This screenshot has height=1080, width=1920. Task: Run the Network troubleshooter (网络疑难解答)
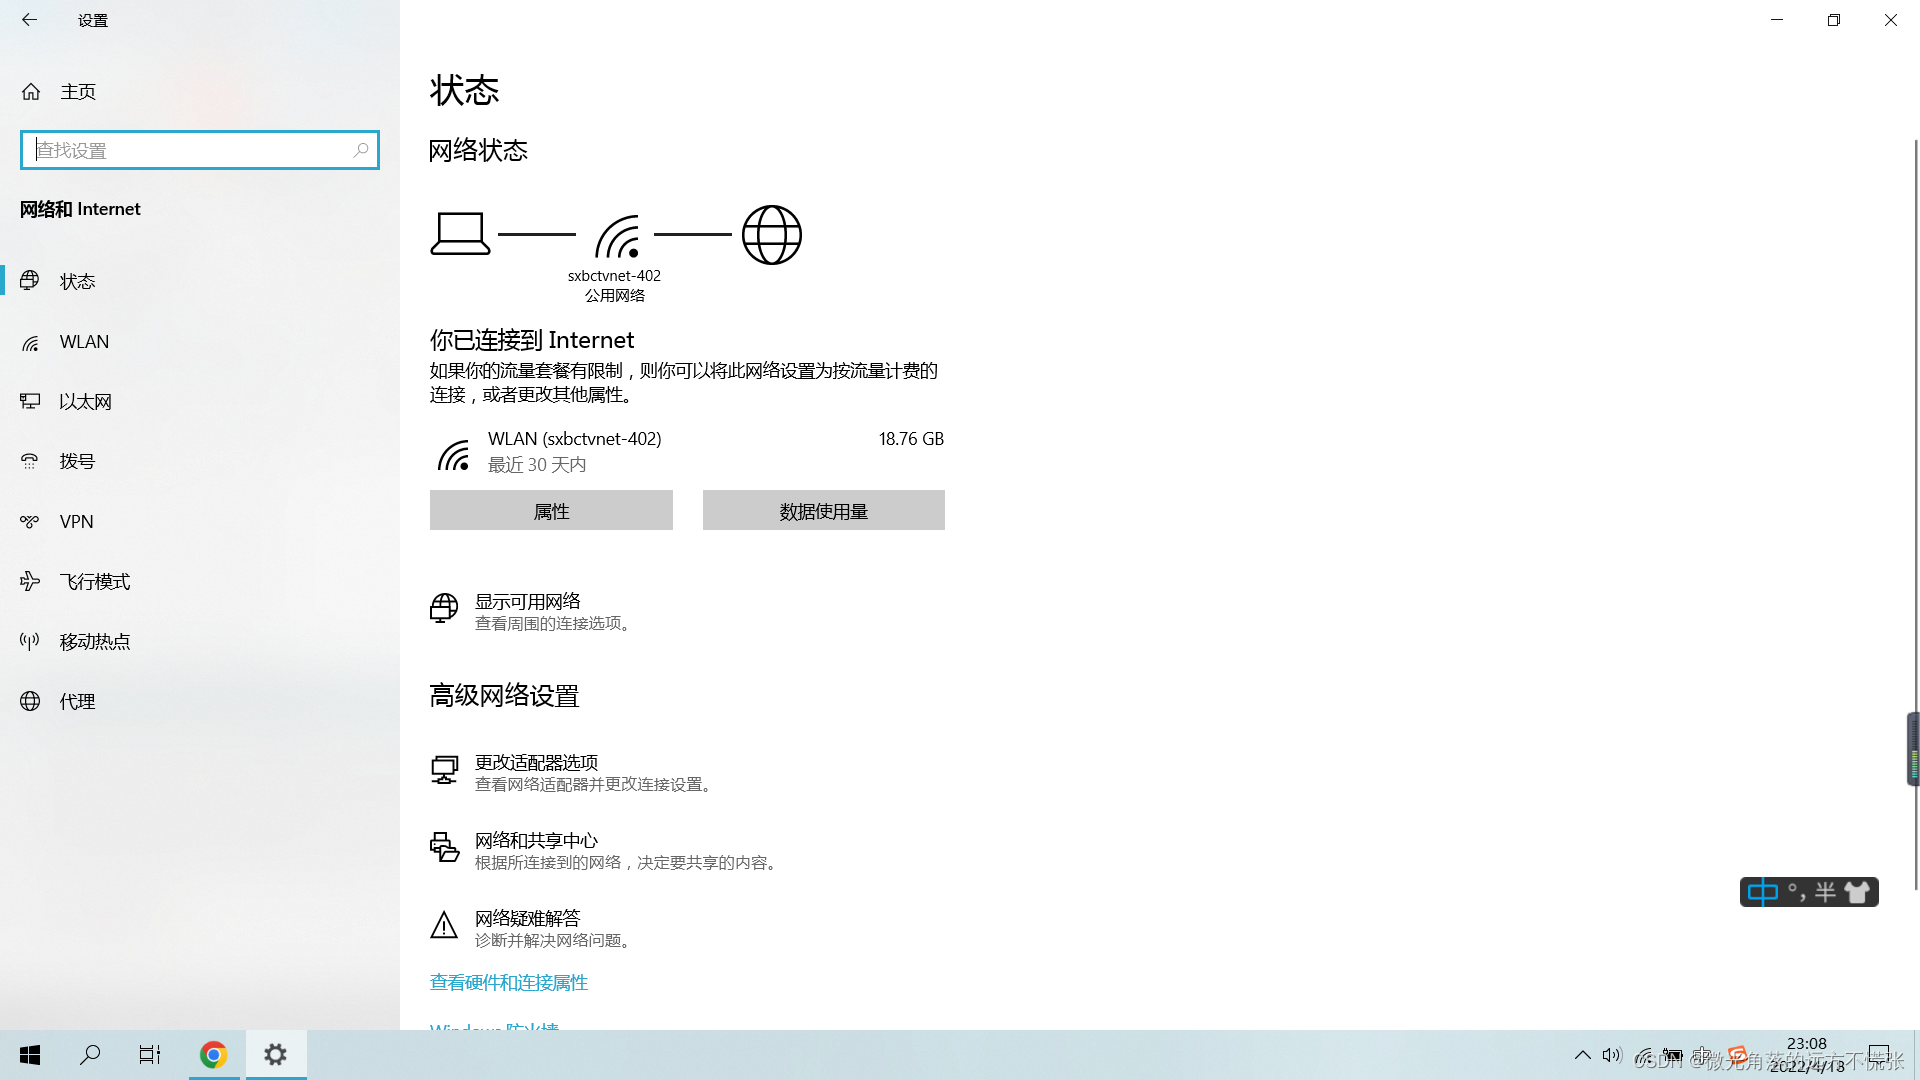coord(527,919)
